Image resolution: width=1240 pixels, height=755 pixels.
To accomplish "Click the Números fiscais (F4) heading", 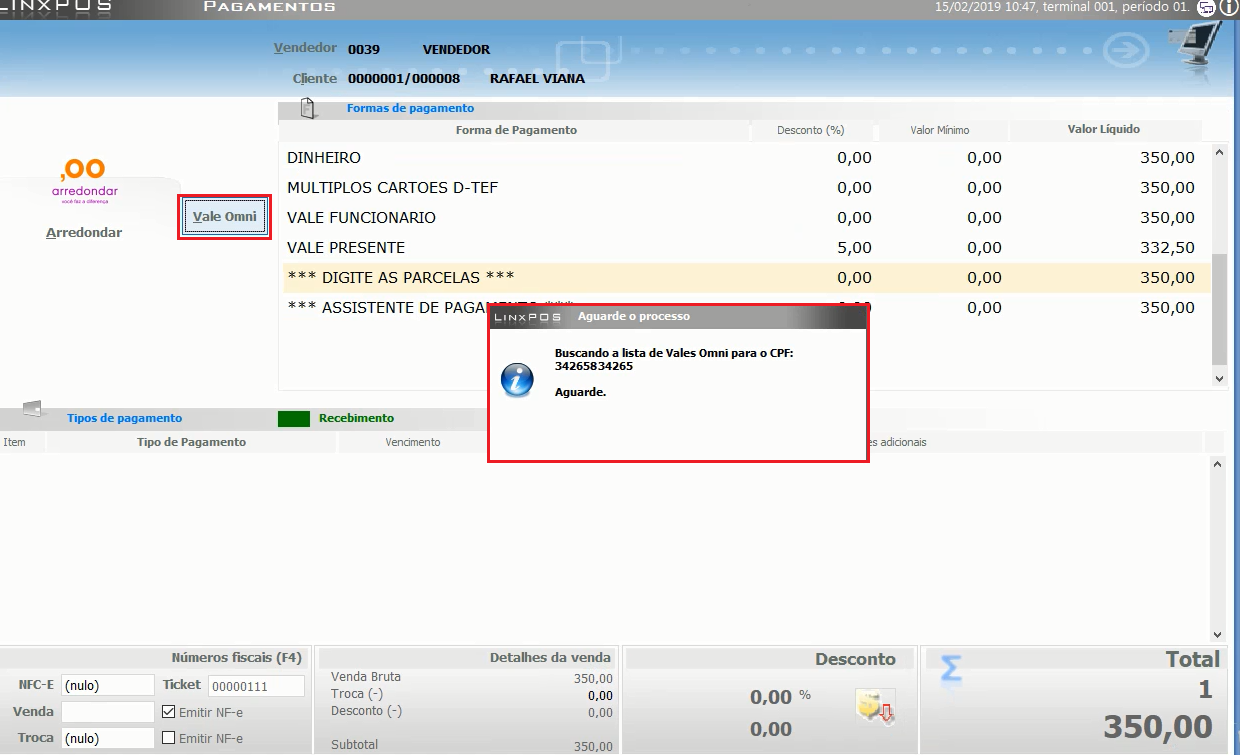I will [x=236, y=658].
